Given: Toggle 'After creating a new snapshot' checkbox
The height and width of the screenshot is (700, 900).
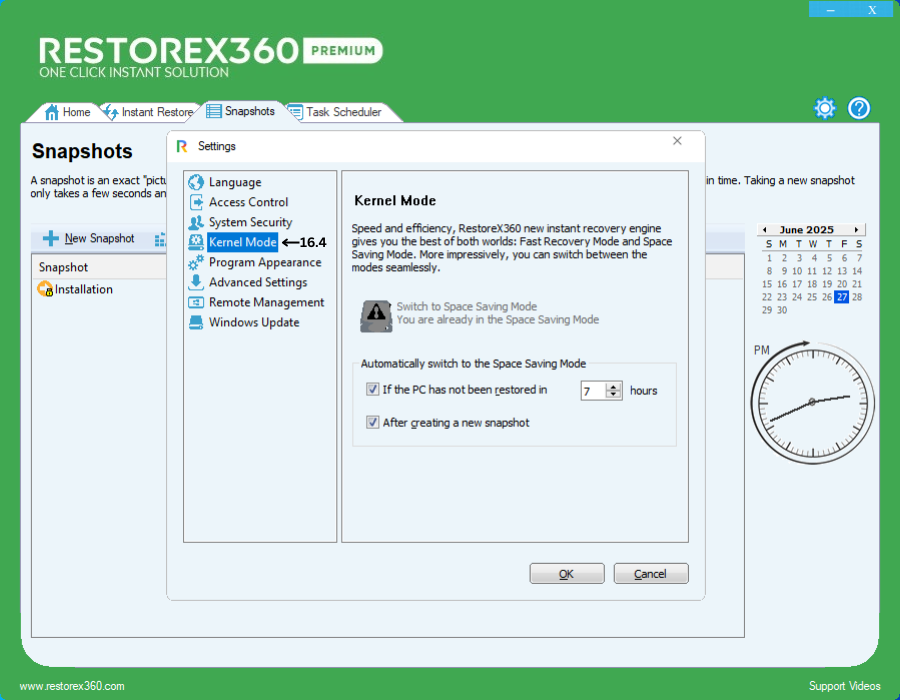Looking at the screenshot, I should (x=373, y=423).
